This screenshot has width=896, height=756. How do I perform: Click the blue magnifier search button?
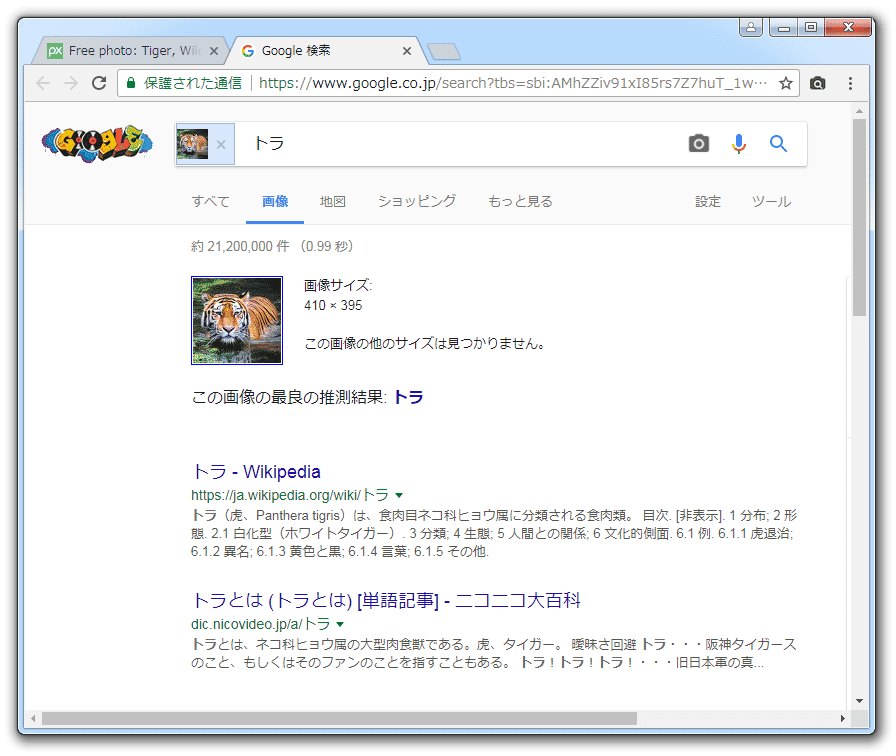[778, 143]
